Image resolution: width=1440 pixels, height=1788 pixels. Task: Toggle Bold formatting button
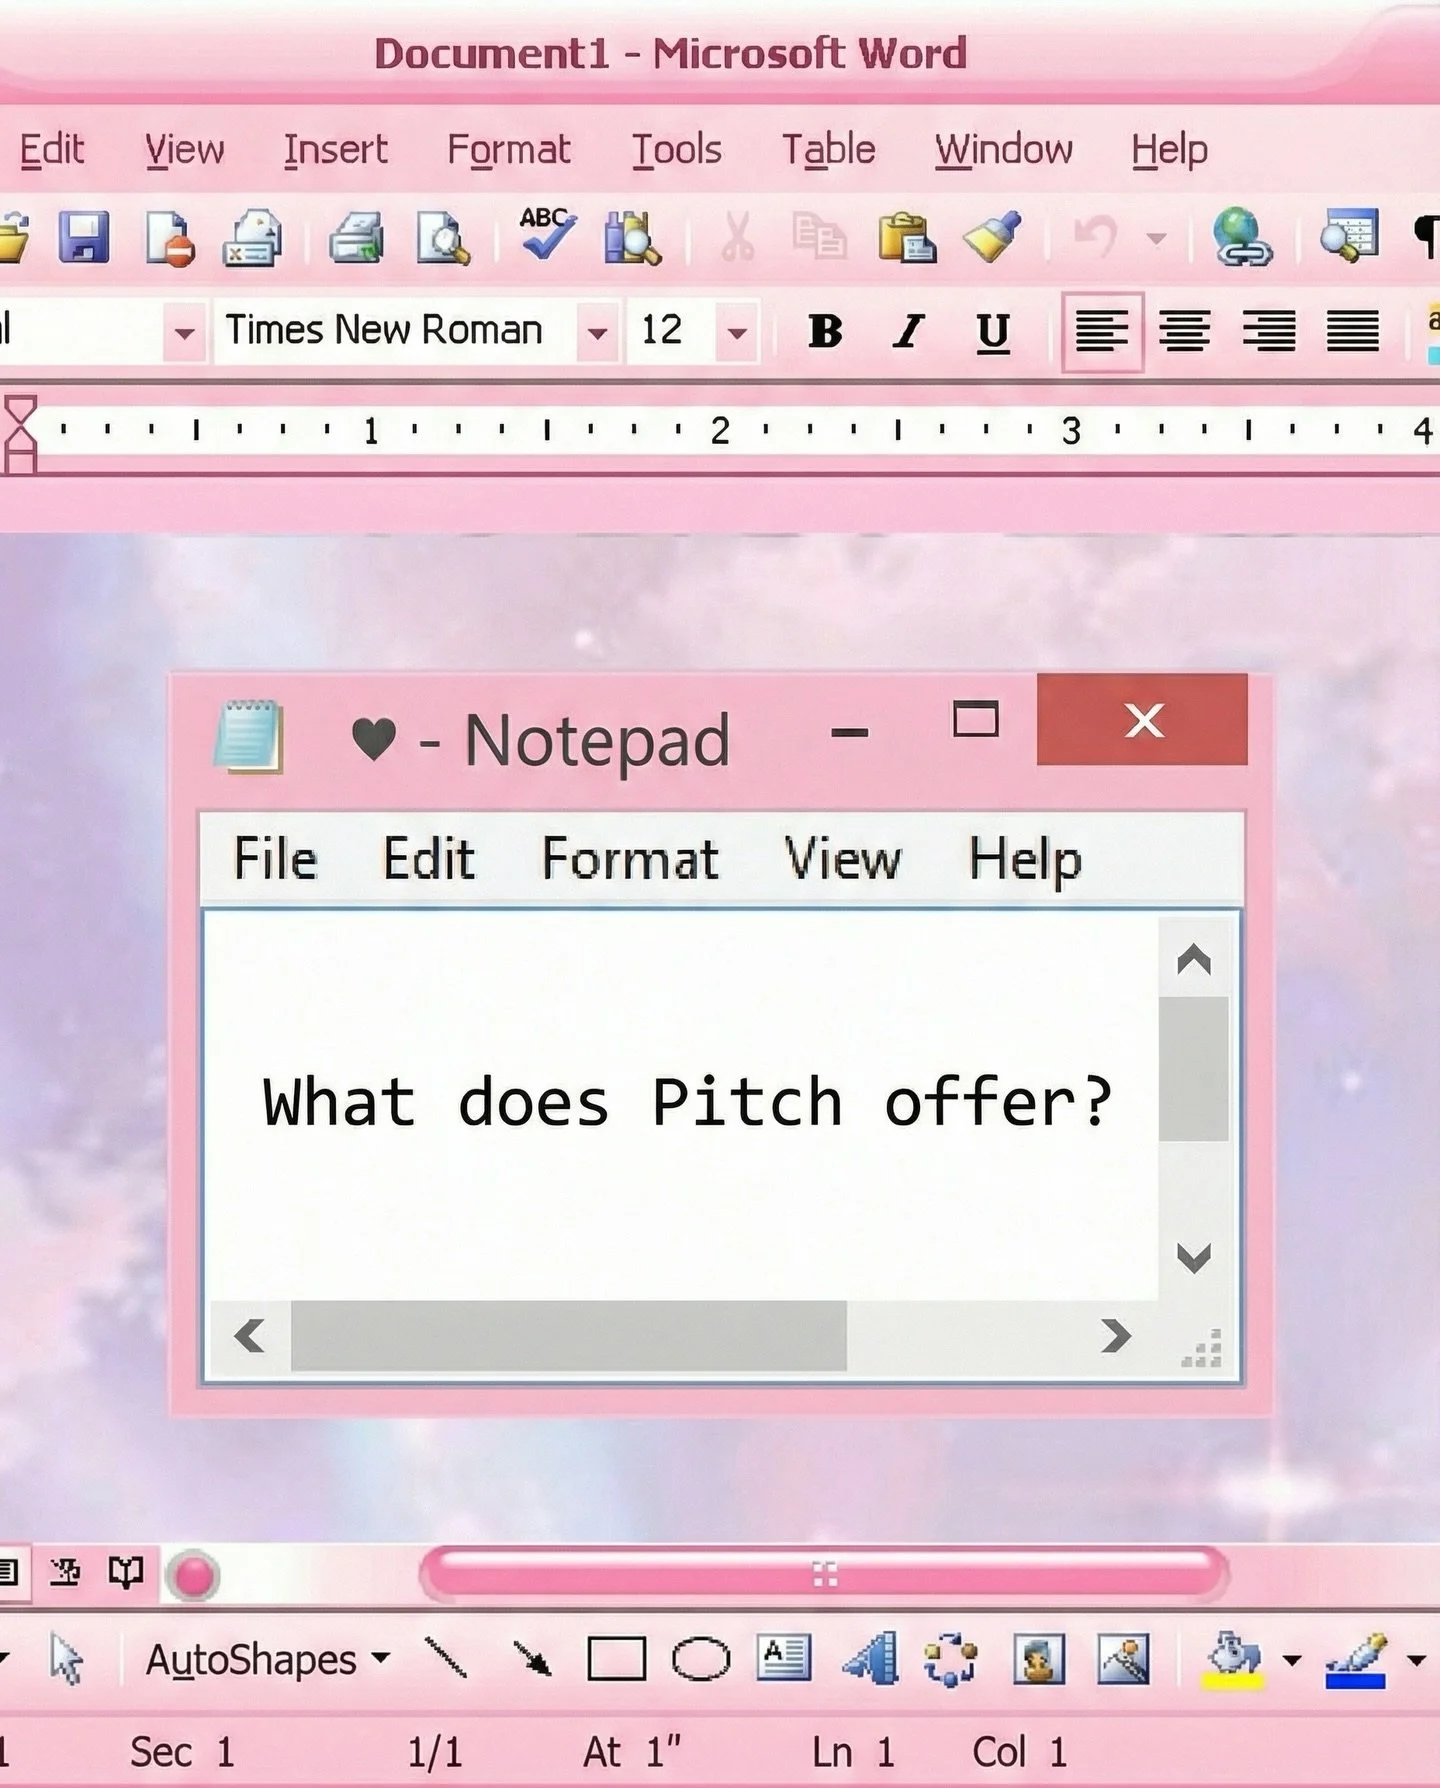click(x=825, y=331)
